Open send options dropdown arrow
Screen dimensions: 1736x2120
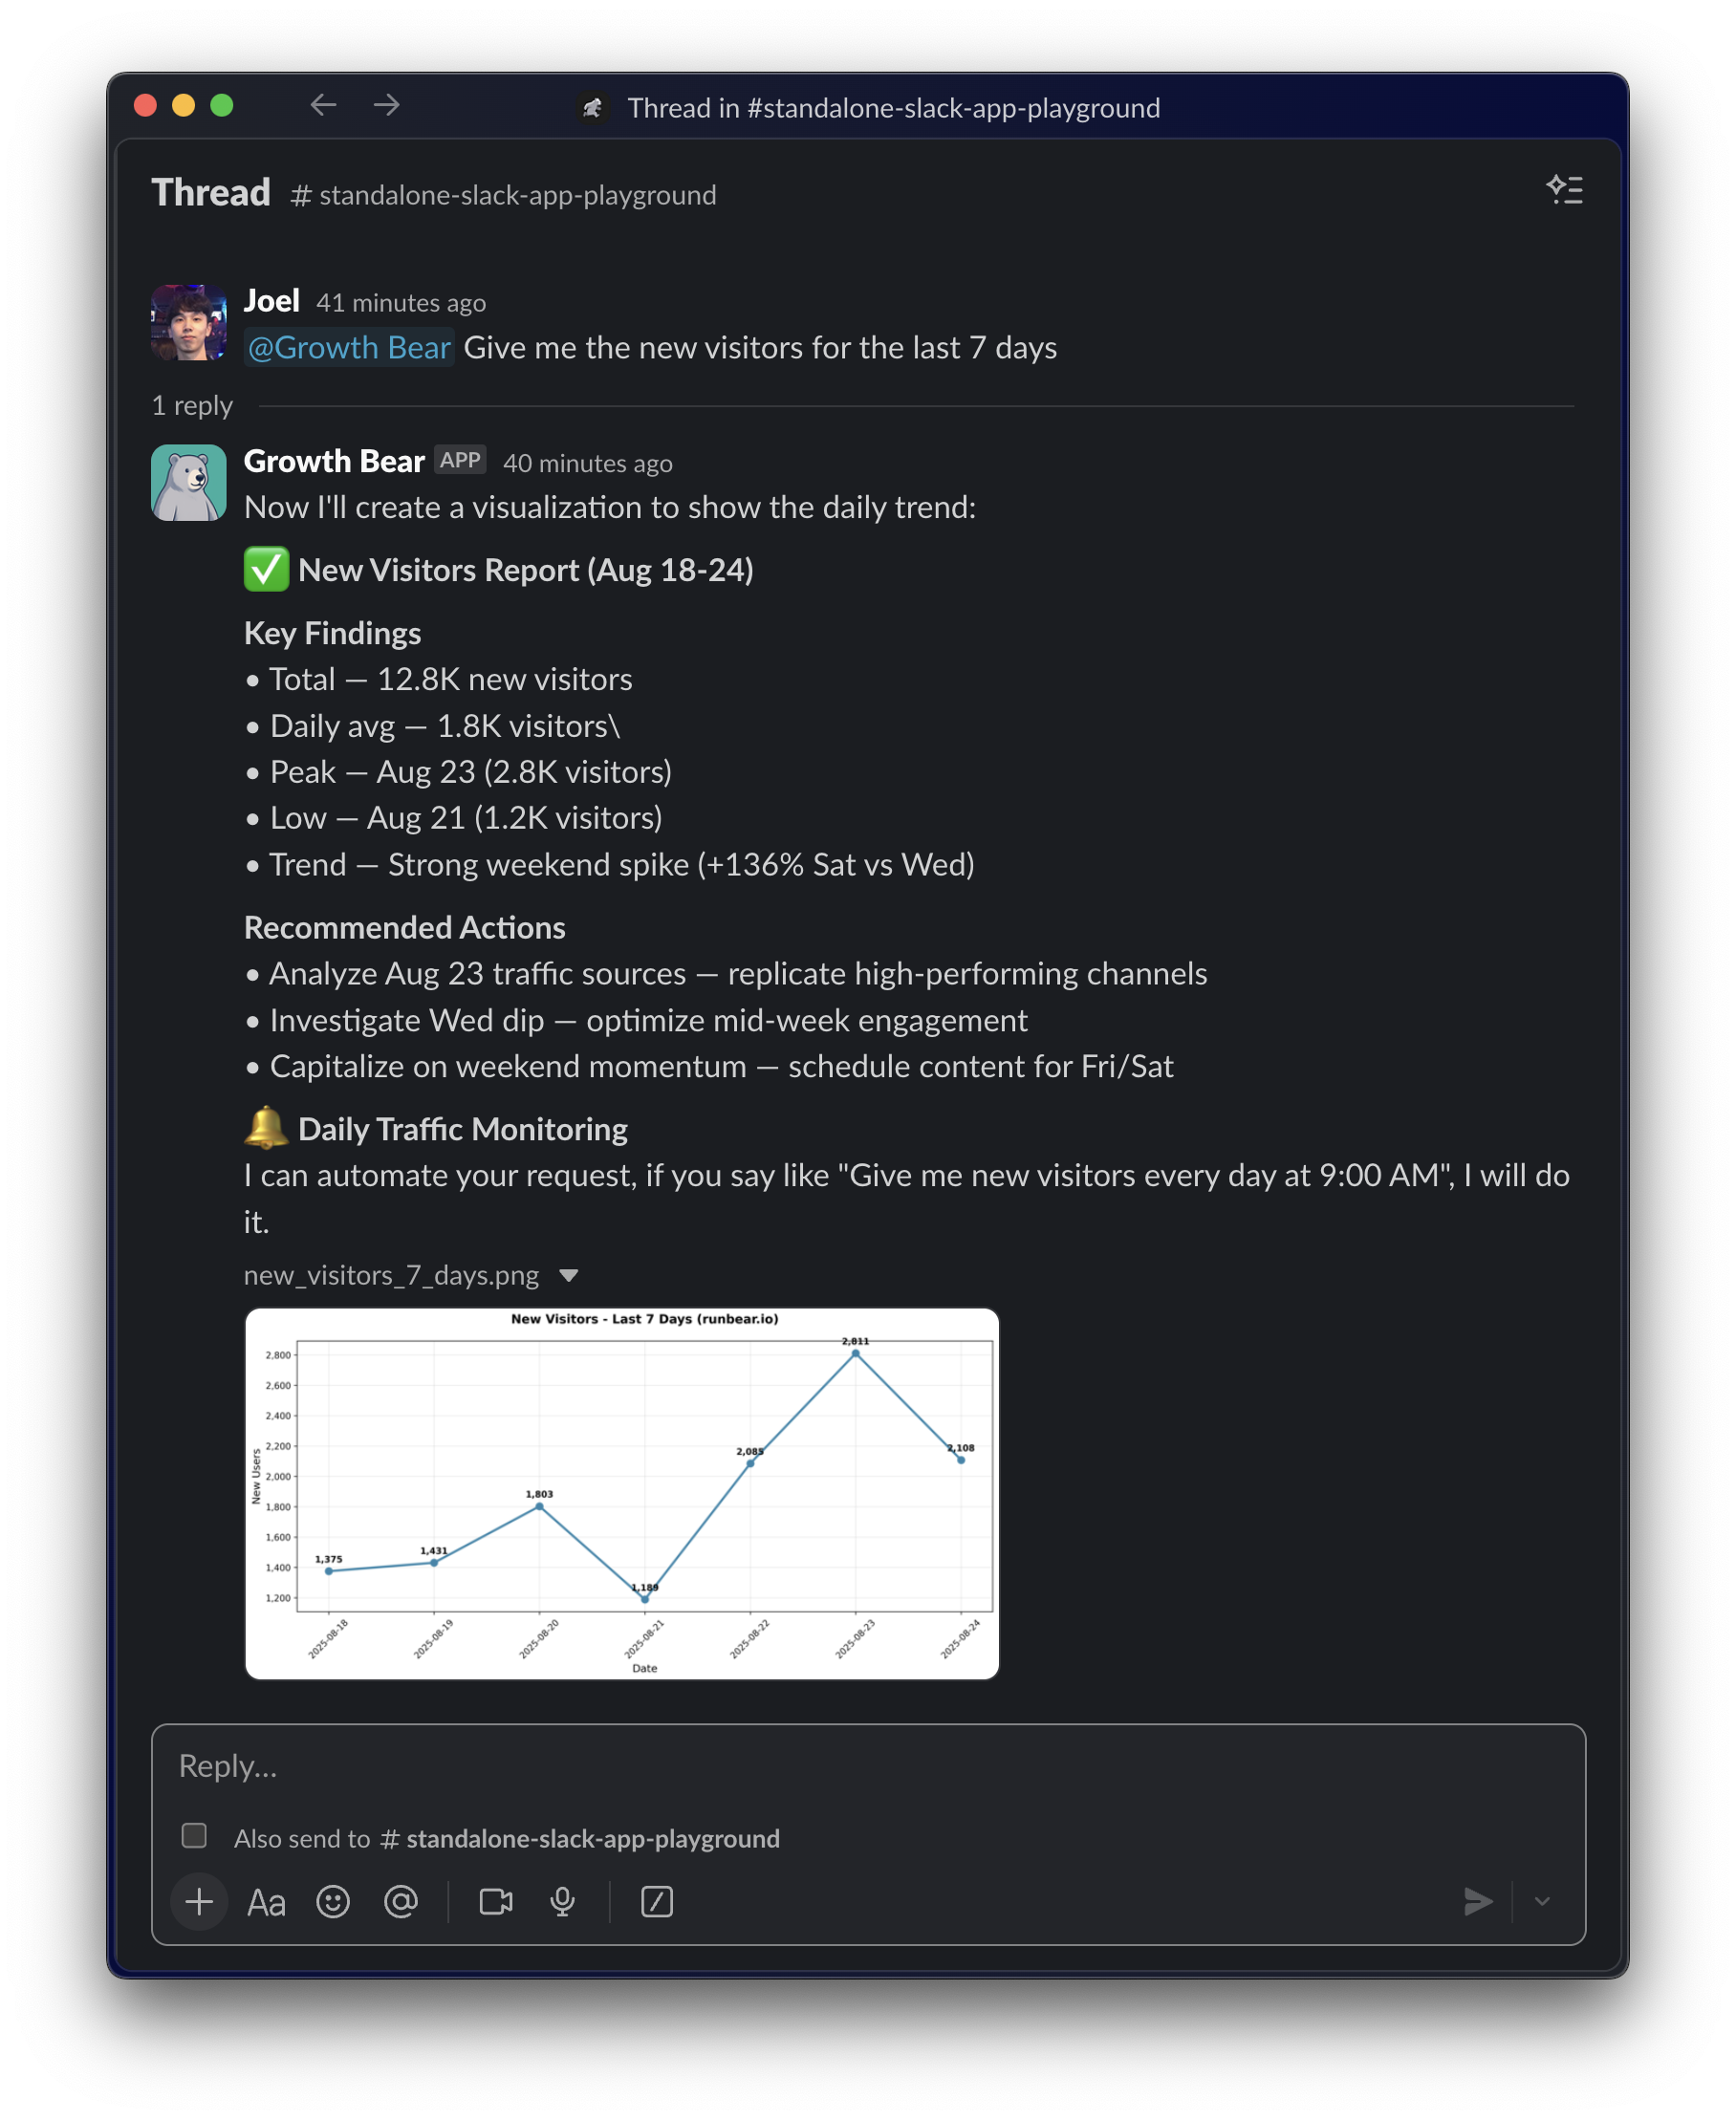tap(1542, 1901)
